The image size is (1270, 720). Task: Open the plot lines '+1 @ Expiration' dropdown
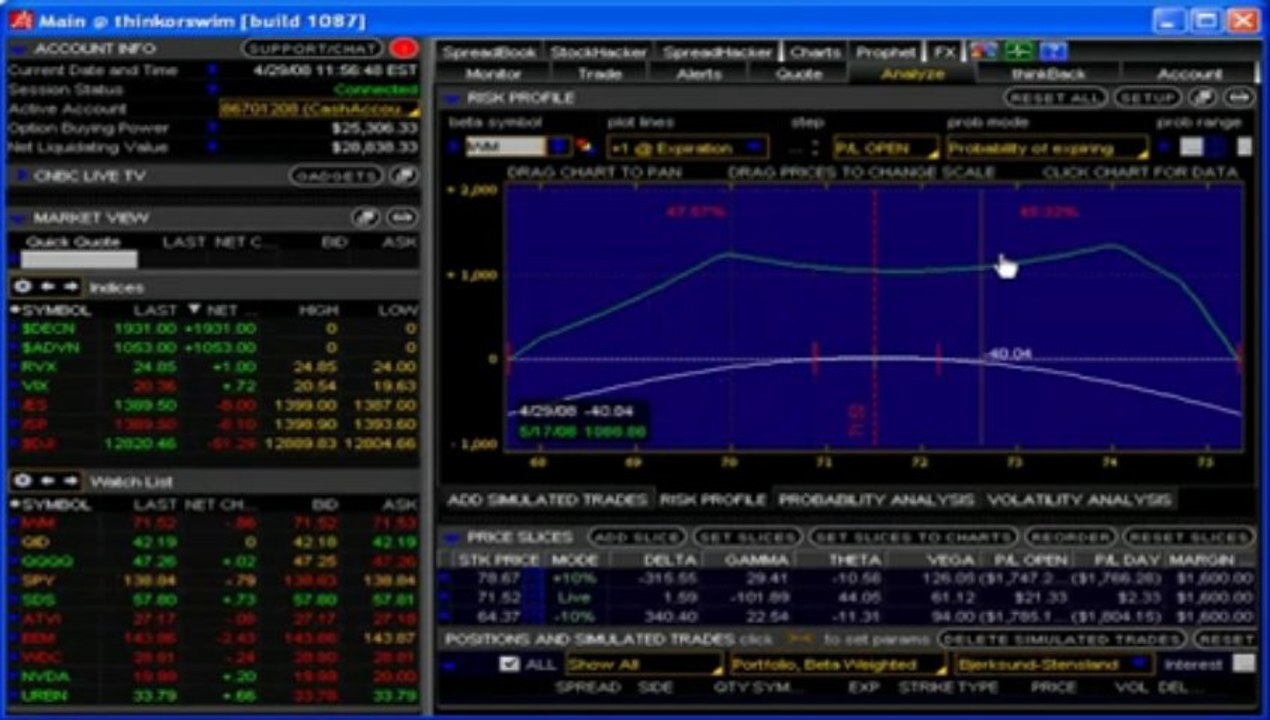687,148
